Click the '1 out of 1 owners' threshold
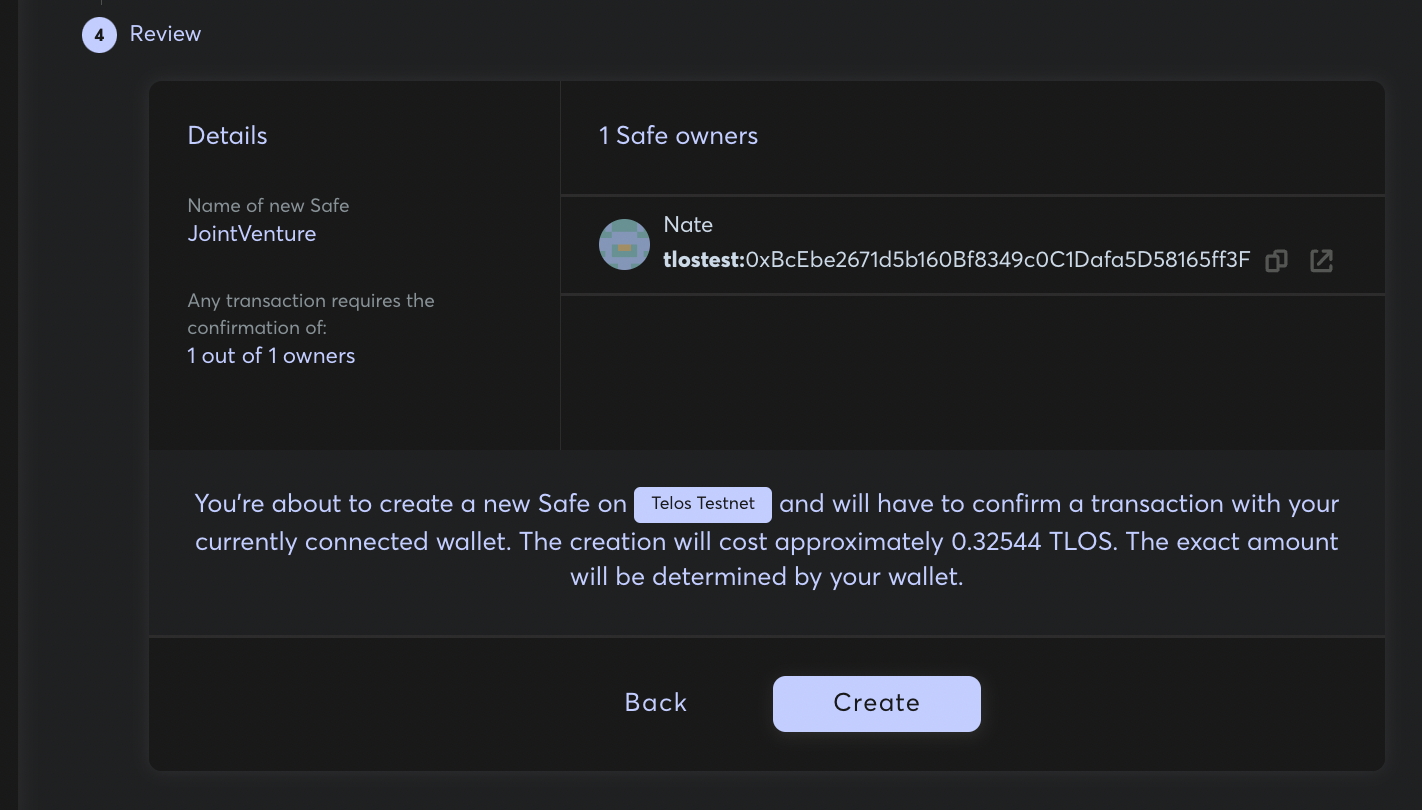 [x=271, y=356]
